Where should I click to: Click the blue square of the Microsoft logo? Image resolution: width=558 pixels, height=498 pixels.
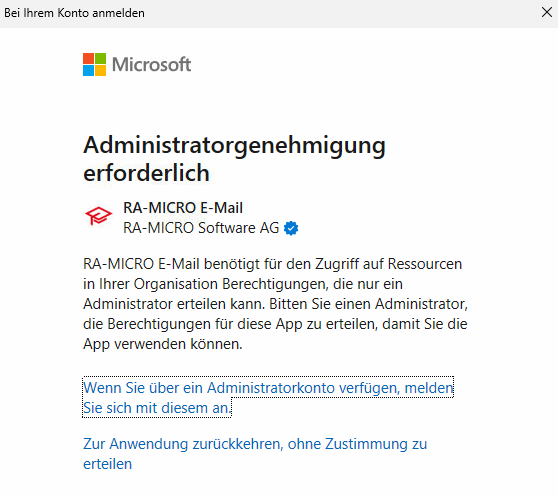pos(88,70)
